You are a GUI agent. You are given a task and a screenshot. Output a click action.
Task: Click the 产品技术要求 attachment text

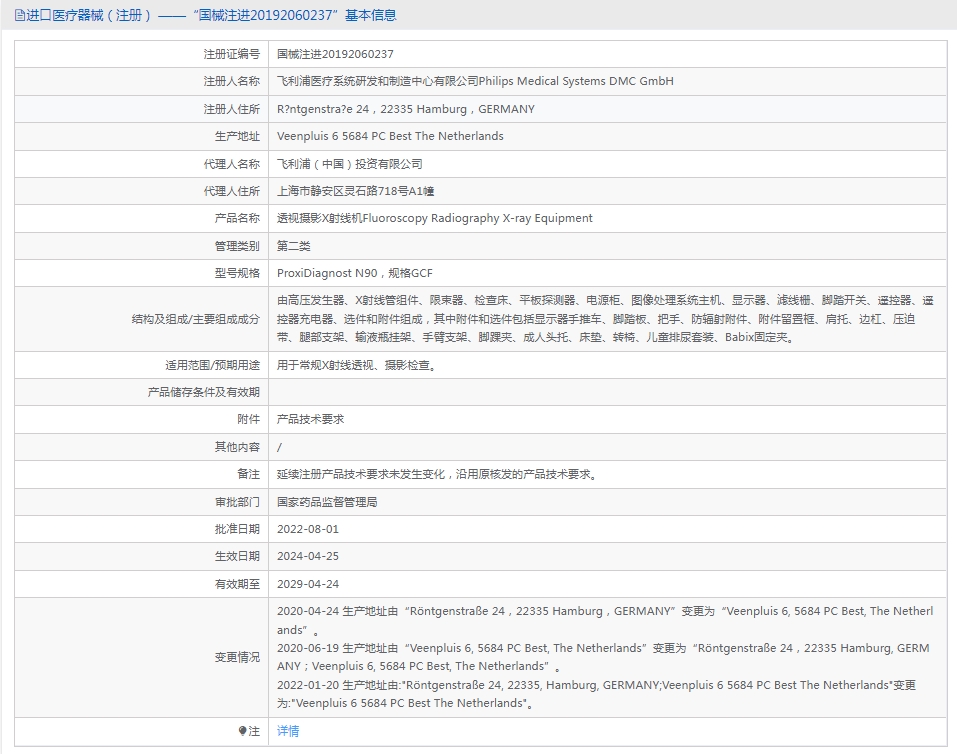click(311, 419)
